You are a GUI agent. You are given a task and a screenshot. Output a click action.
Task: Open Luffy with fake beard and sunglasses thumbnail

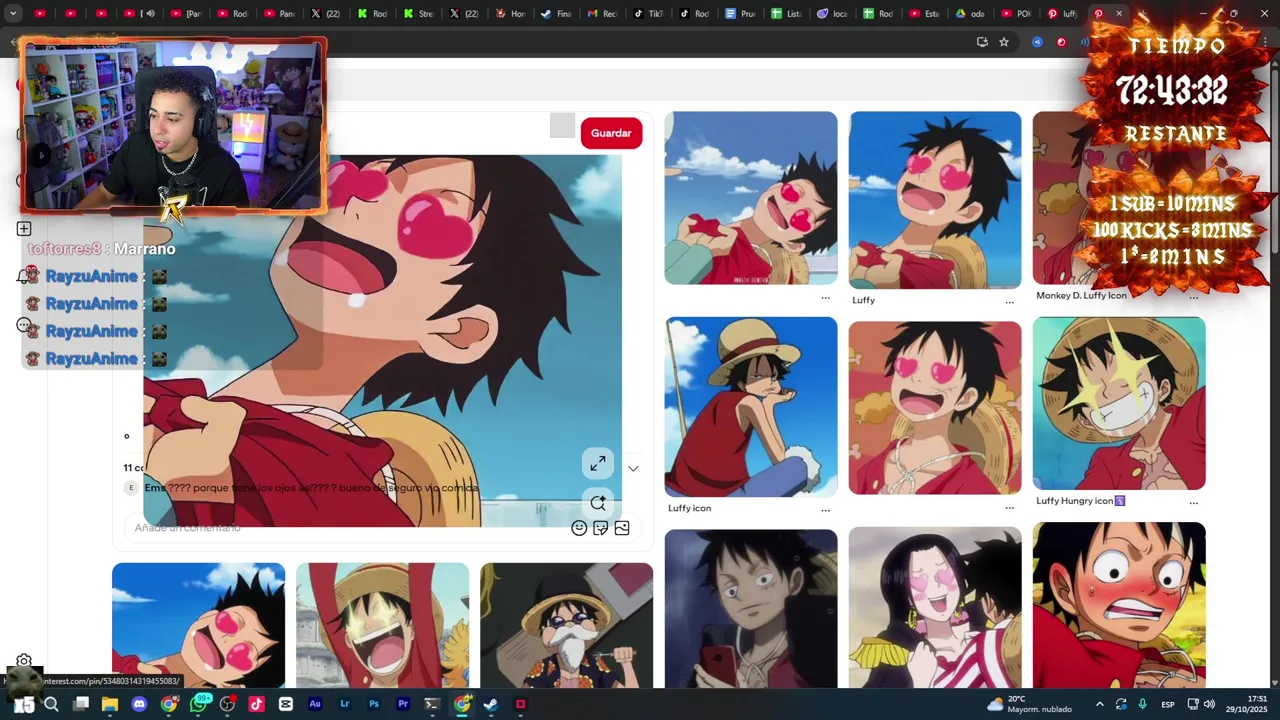[566, 625]
